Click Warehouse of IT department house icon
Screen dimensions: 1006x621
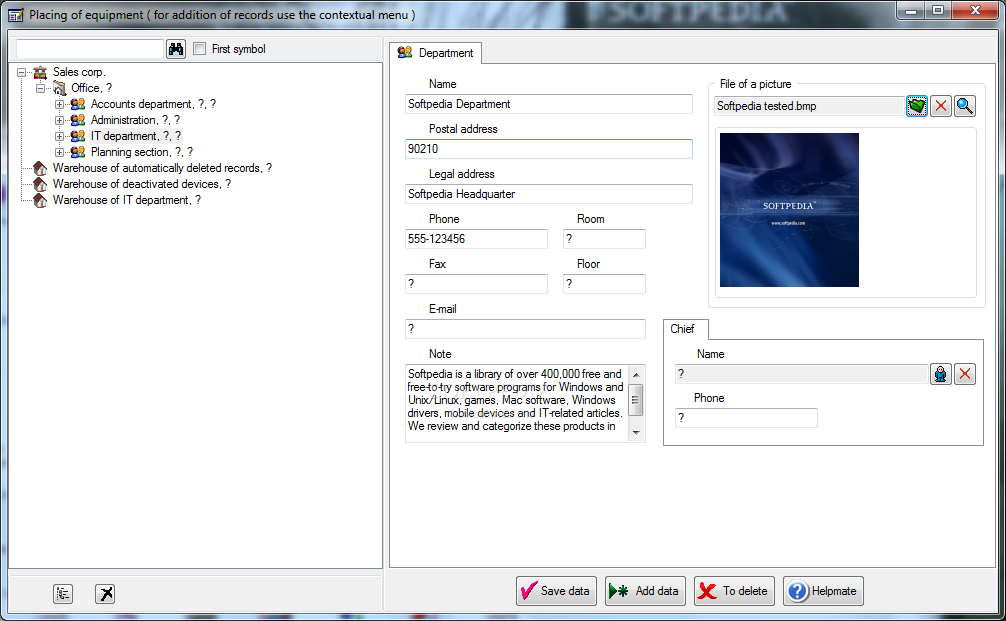point(40,200)
